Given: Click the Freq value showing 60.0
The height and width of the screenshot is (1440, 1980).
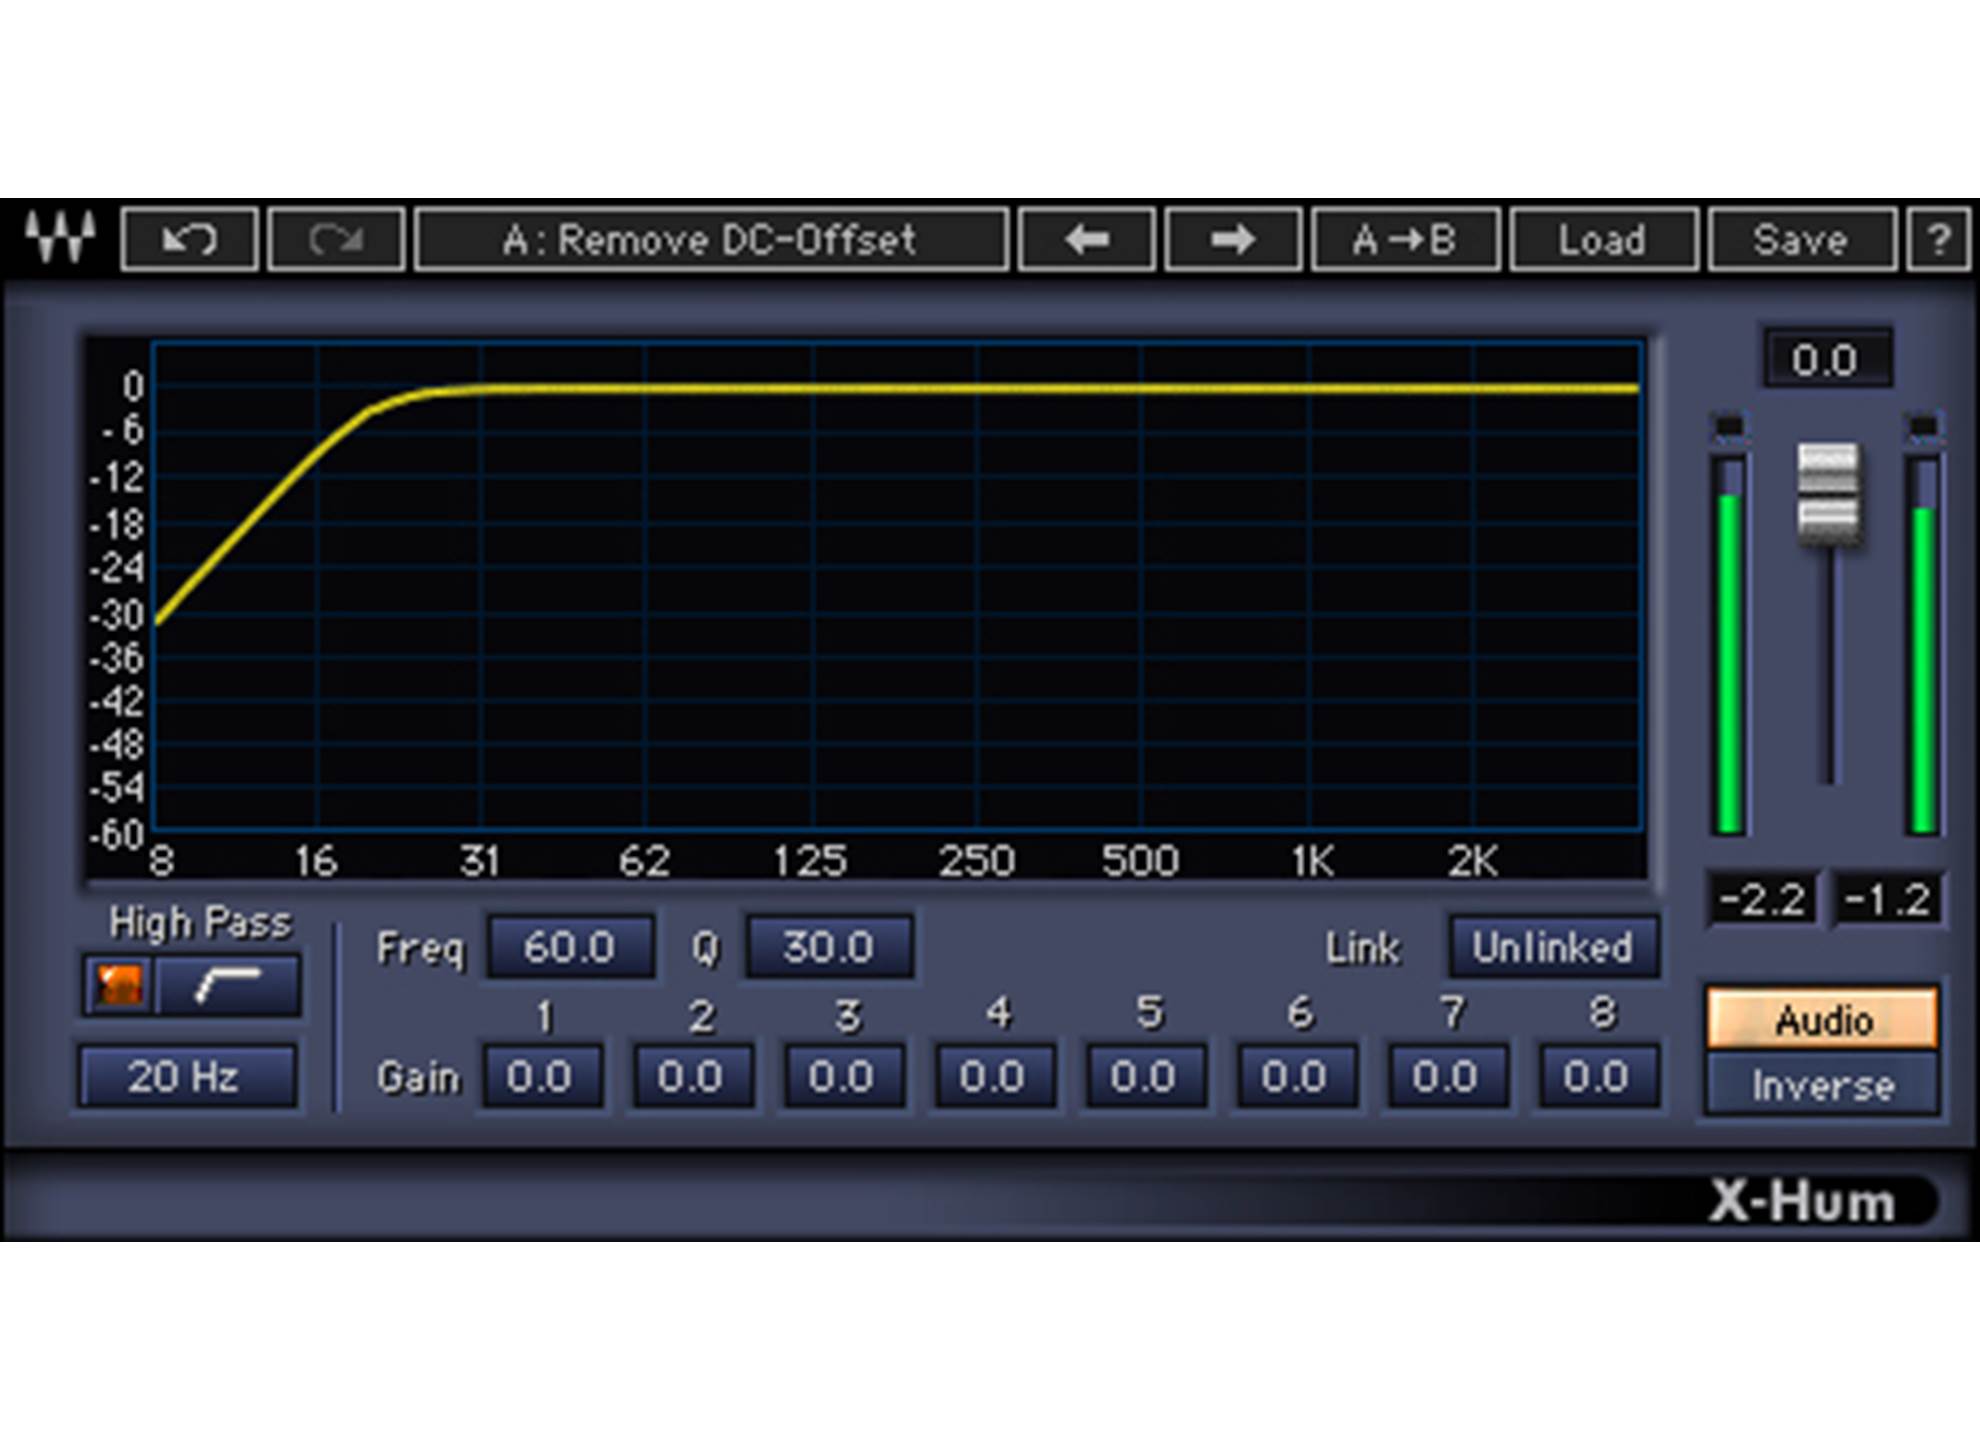Looking at the screenshot, I should tap(568, 948).
